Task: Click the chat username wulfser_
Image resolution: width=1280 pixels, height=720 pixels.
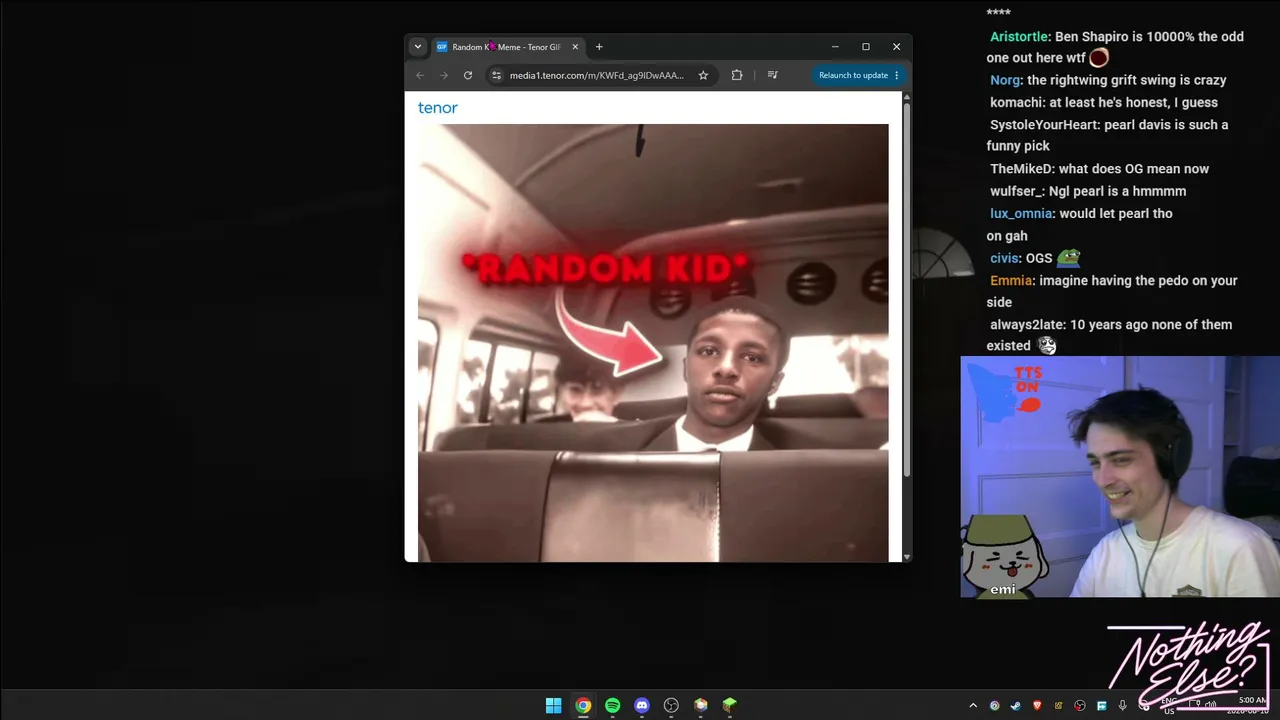Action: coord(1017,191)
